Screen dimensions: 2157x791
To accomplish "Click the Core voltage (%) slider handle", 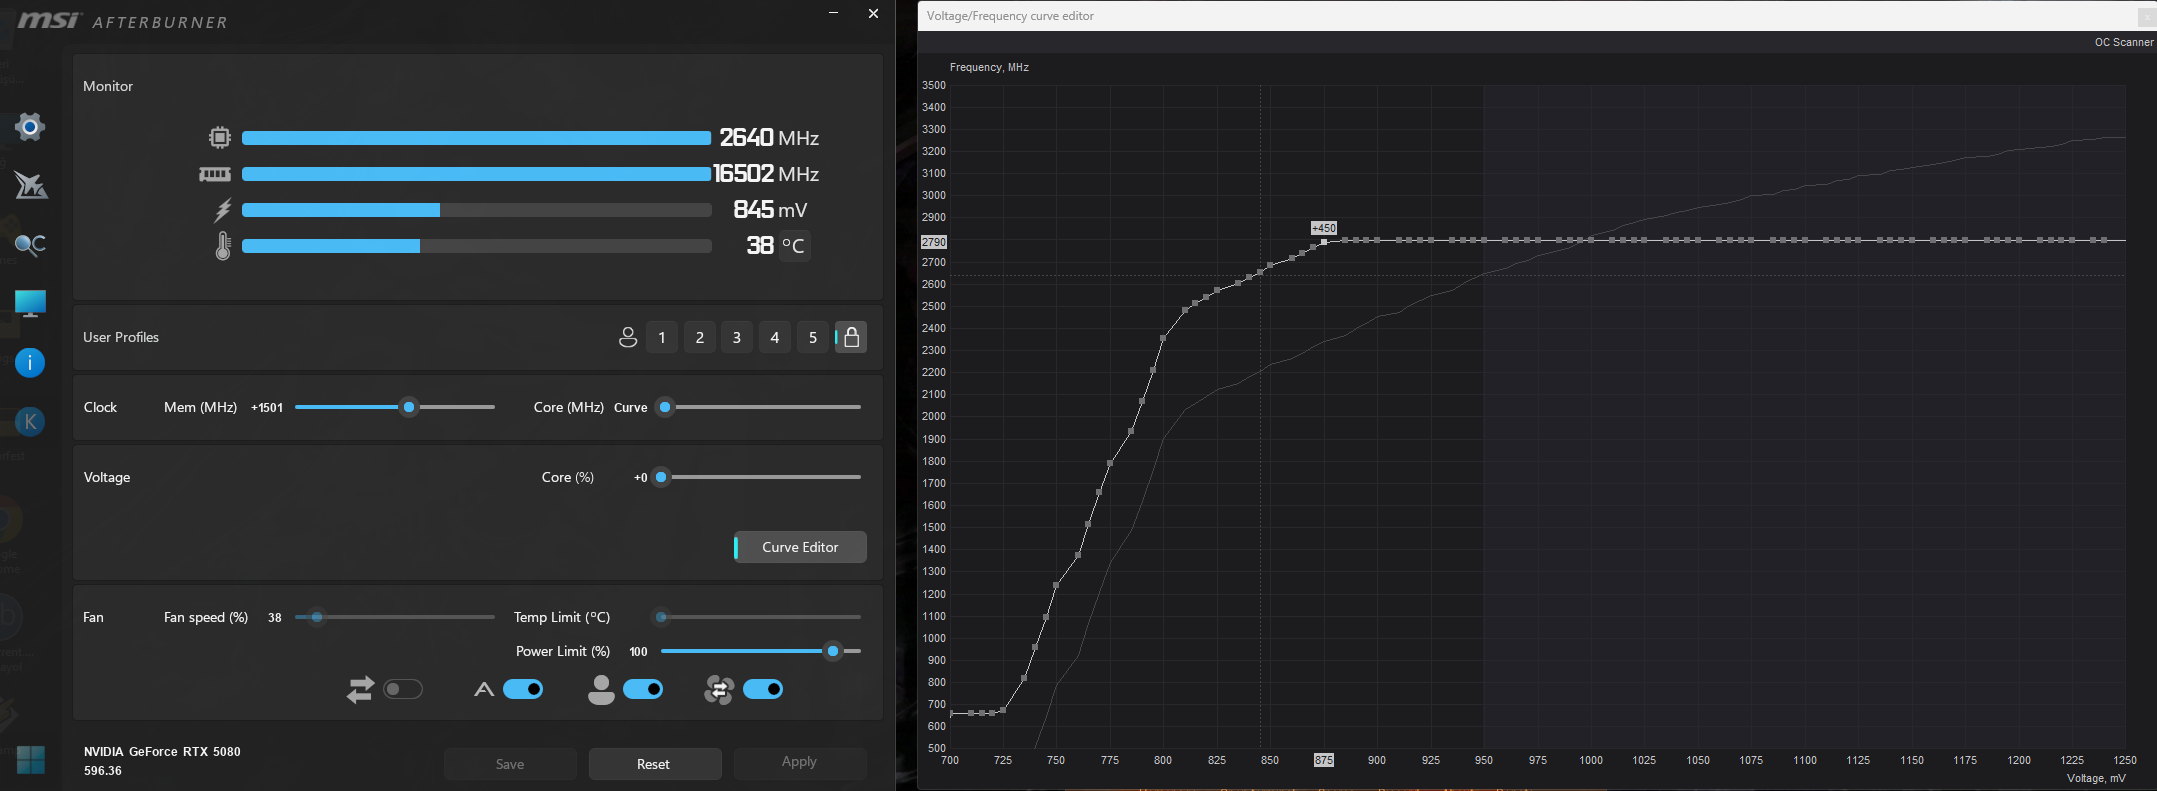I will 661,477.
